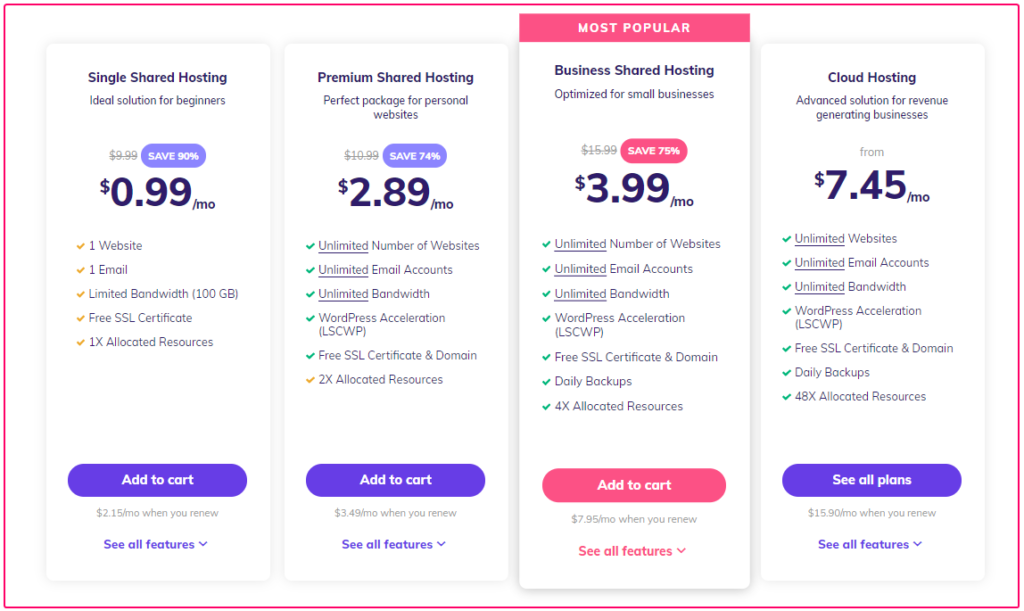Screen dimensions: 1024x611
Task: Click the "MOST POPULAR" banner
Action: coord(633,27)
